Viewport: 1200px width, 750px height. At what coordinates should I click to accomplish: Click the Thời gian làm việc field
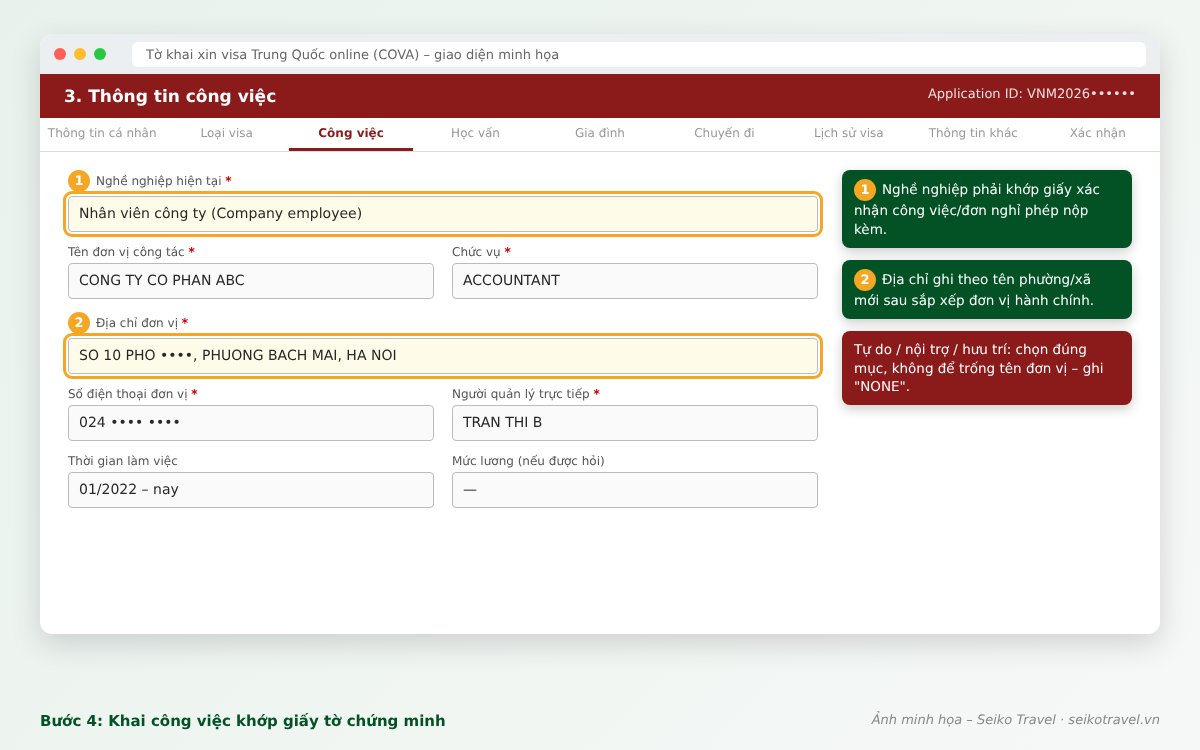click(251, 490)
